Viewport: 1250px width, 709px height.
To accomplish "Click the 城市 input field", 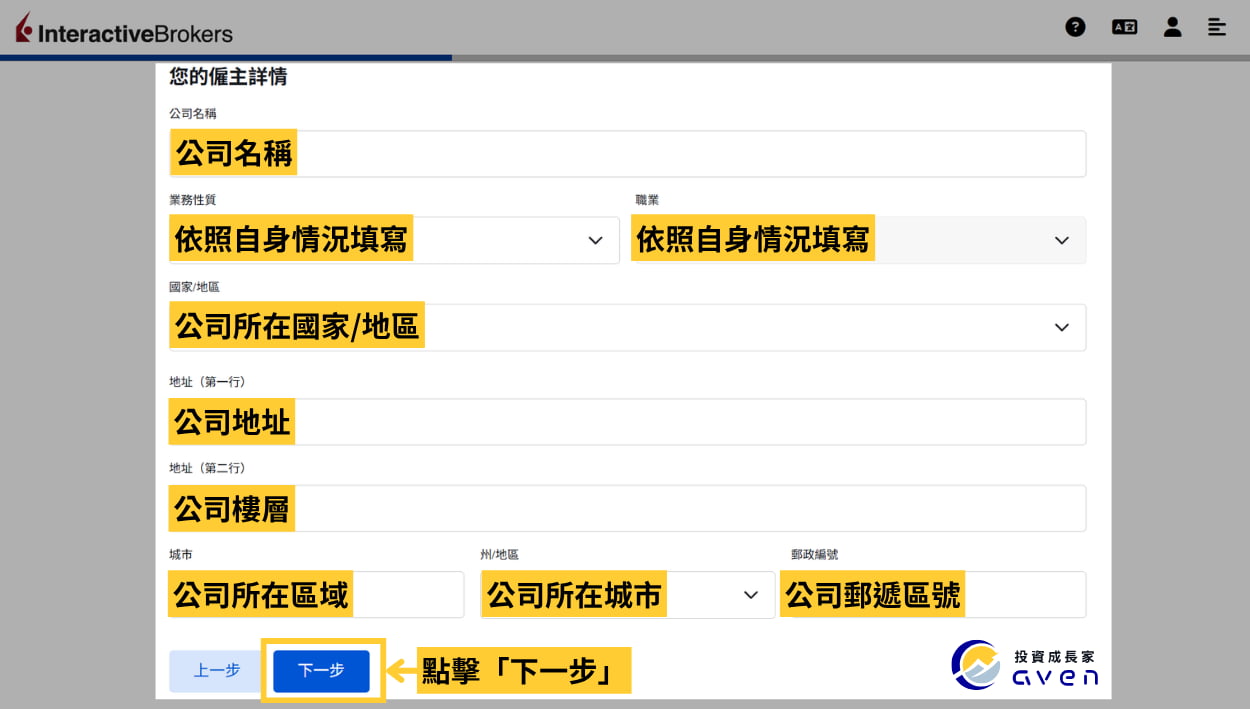I will [316, 595].
